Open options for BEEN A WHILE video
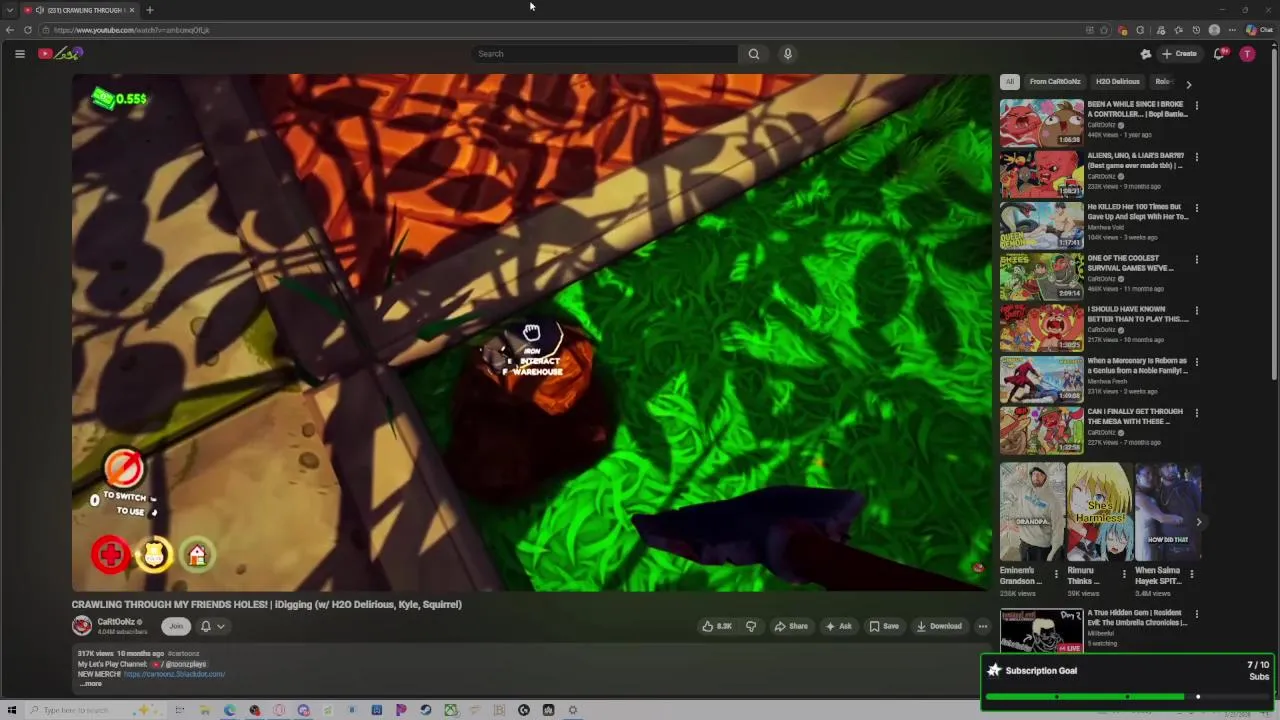Screen dimensions: 1280x720 (x=1196, y=106)
